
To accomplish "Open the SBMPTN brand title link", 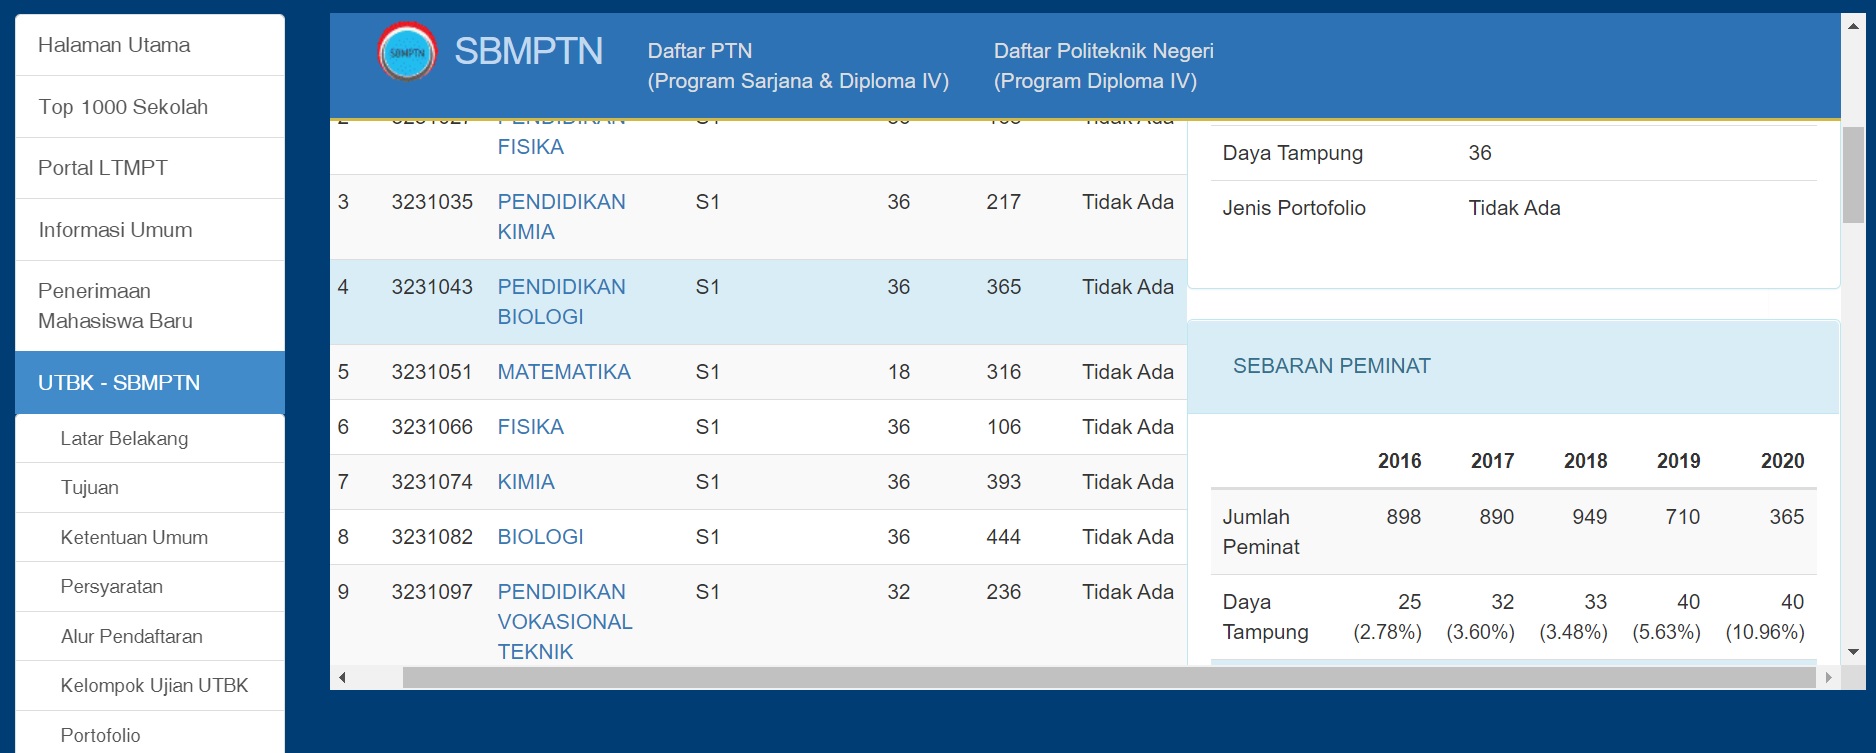I will 528,51.
